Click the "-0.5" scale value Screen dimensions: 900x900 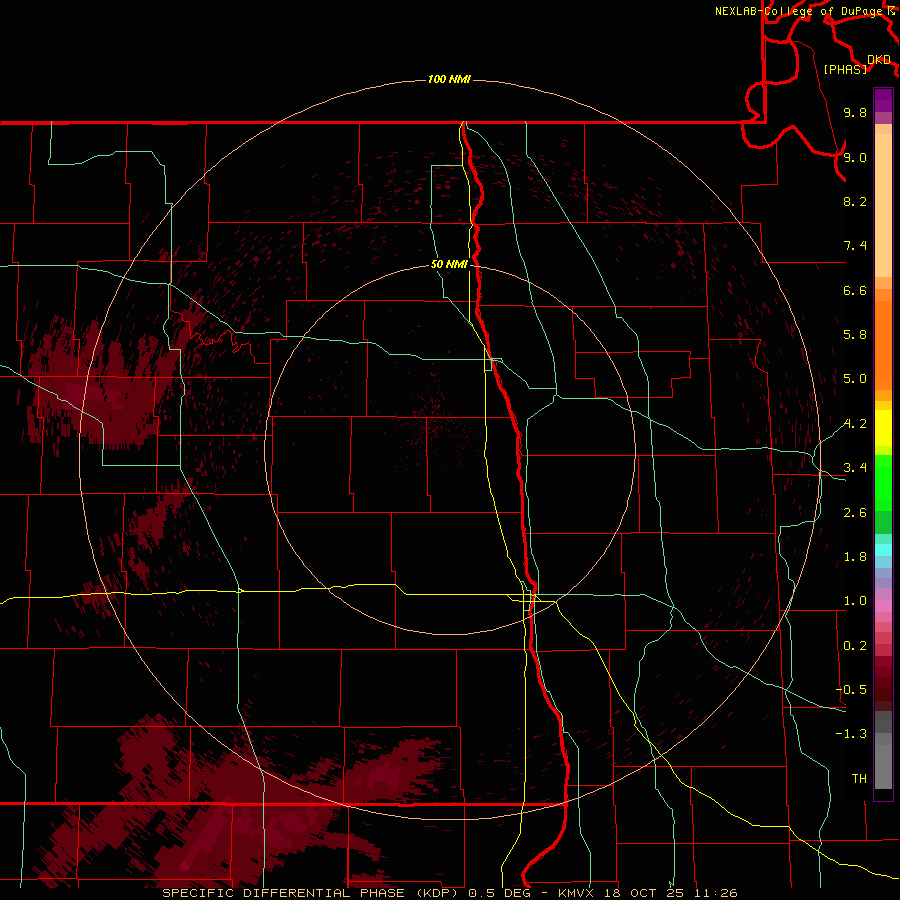851,690
